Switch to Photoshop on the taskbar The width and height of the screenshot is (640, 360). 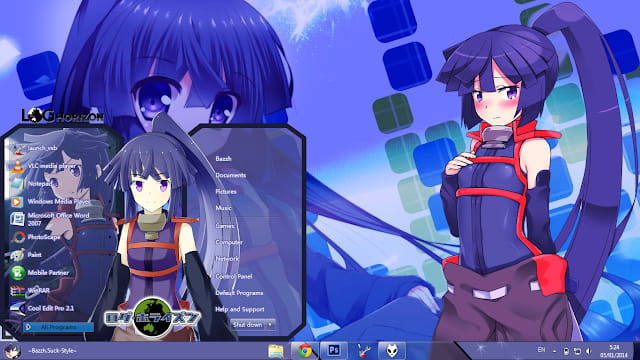[334, 351]
